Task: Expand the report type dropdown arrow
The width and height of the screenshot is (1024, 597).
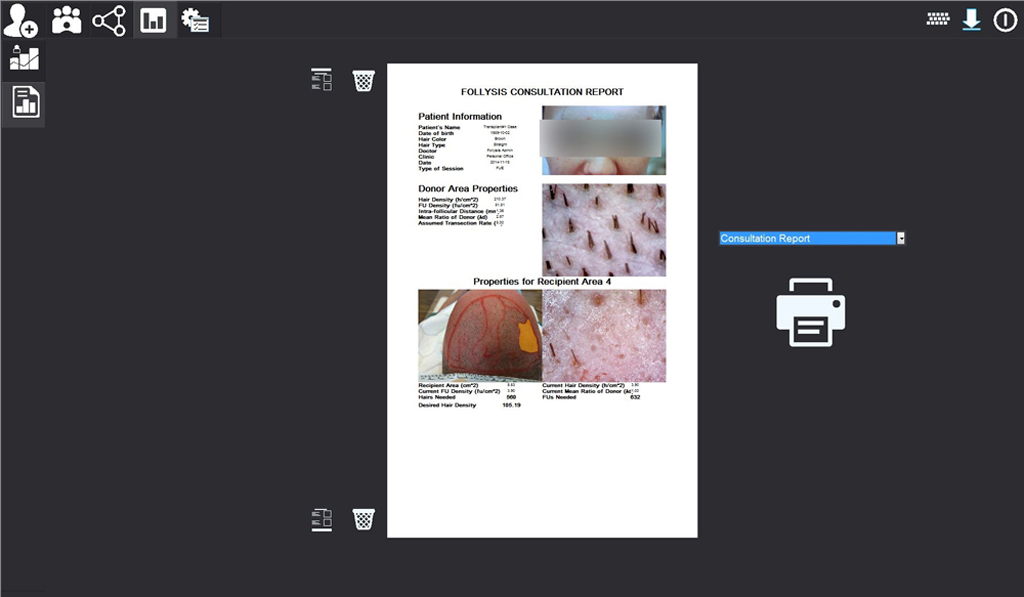Action: coord(901,238)
